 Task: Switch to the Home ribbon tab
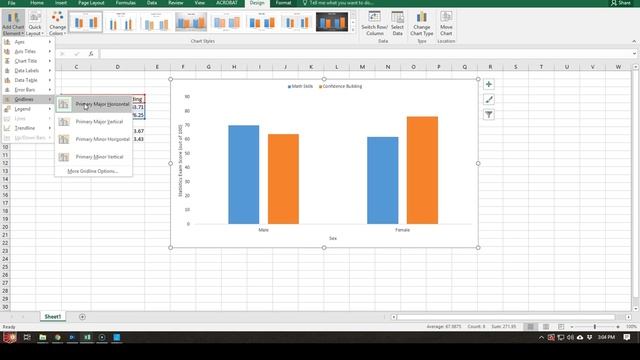tap(37, 3)
